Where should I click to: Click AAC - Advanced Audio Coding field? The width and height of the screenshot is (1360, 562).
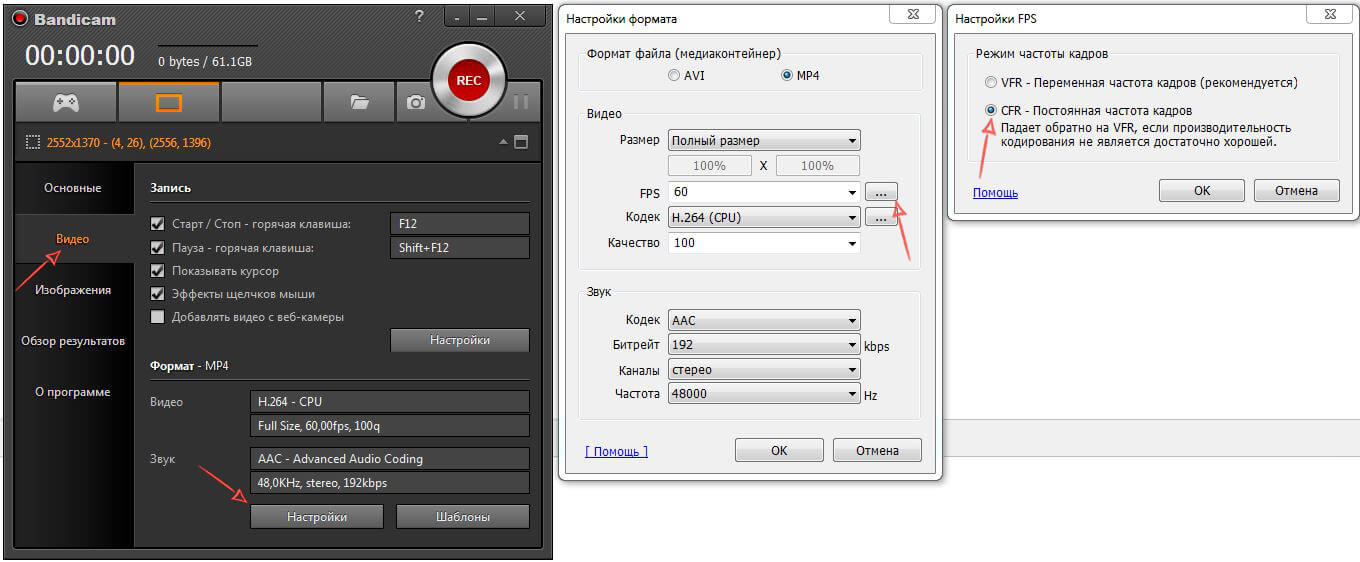point(389,459)
